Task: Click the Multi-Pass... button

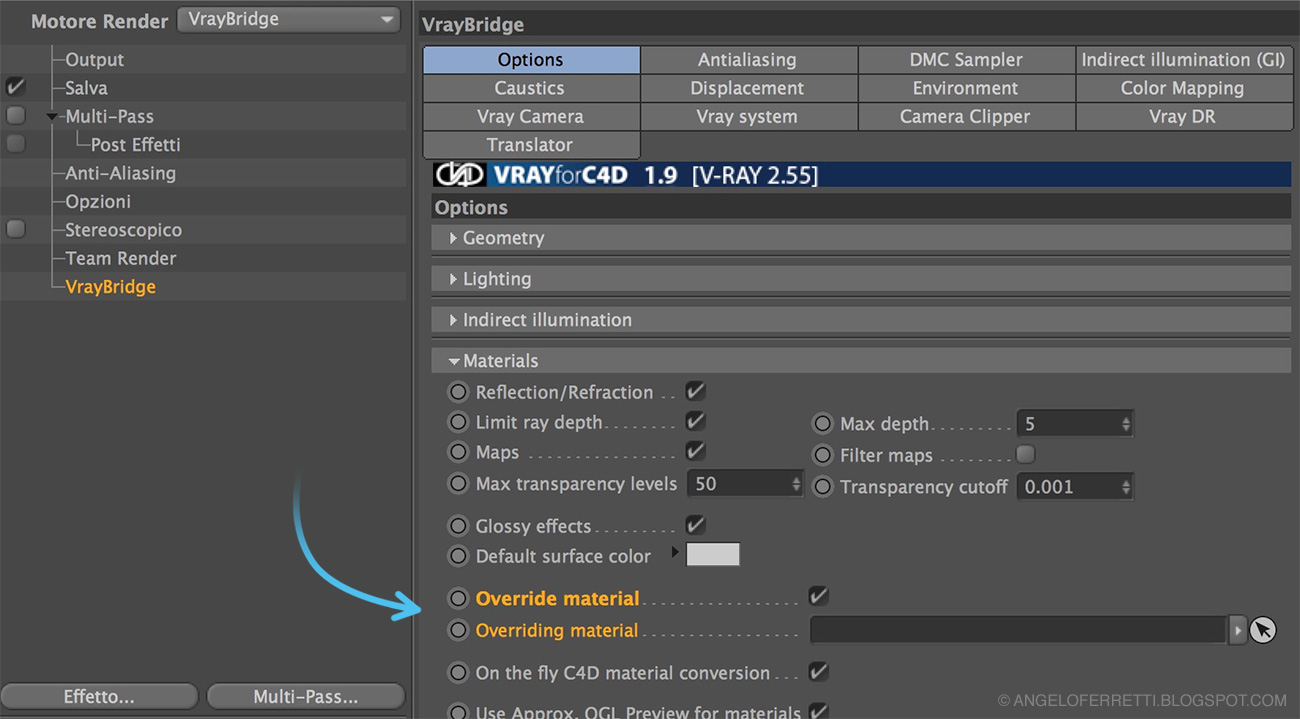Action: pyautogui.click(x=306, y=696)
